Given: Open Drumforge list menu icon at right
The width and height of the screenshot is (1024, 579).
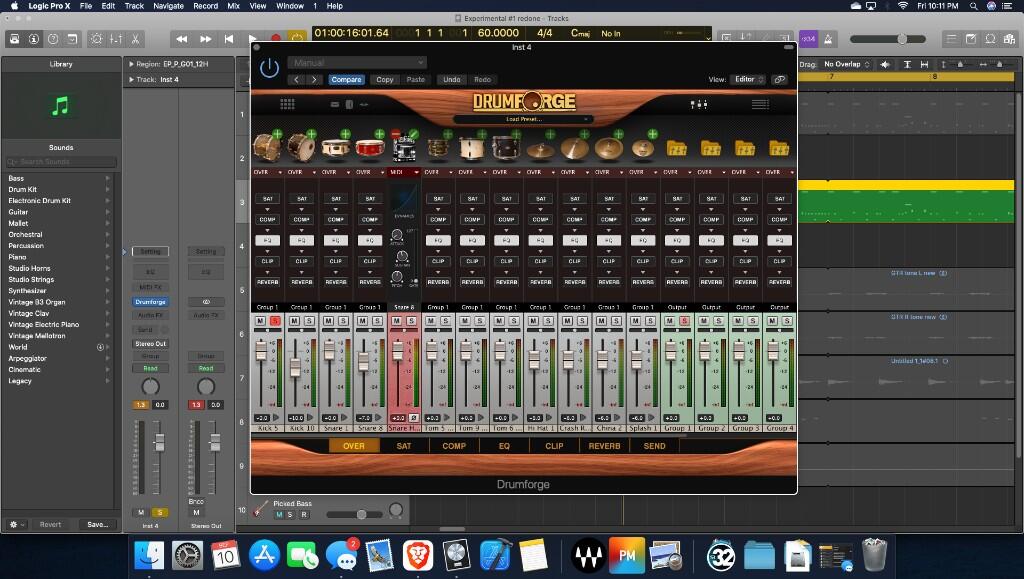Looking at the screenshot, I should 760,104.
